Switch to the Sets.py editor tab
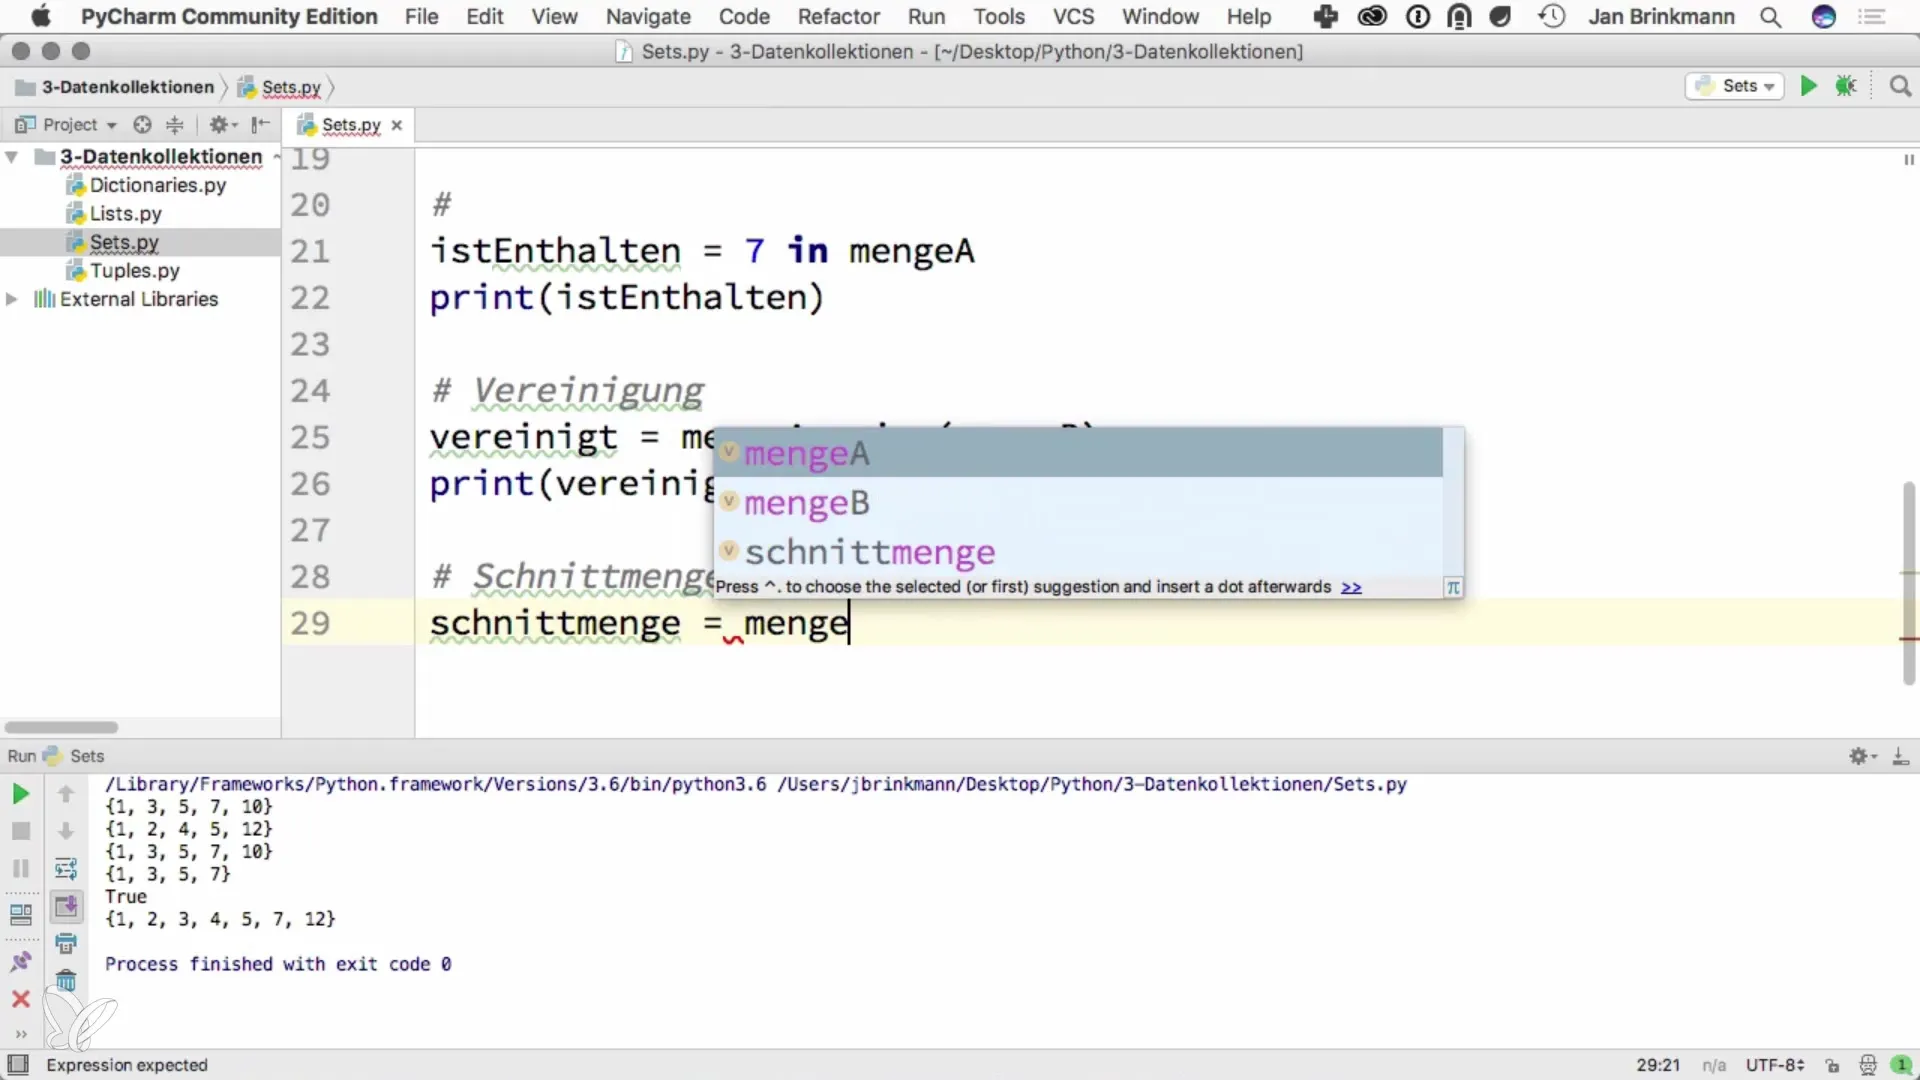1920x1080 pixels. point(350,125)
